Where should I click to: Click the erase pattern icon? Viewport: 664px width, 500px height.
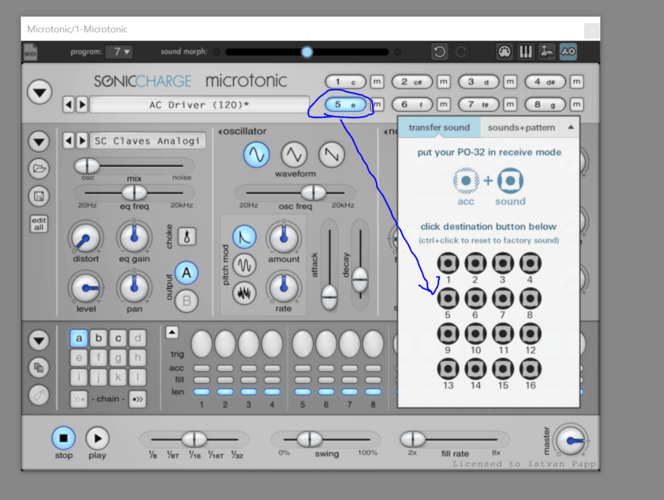tap(39, 395)
